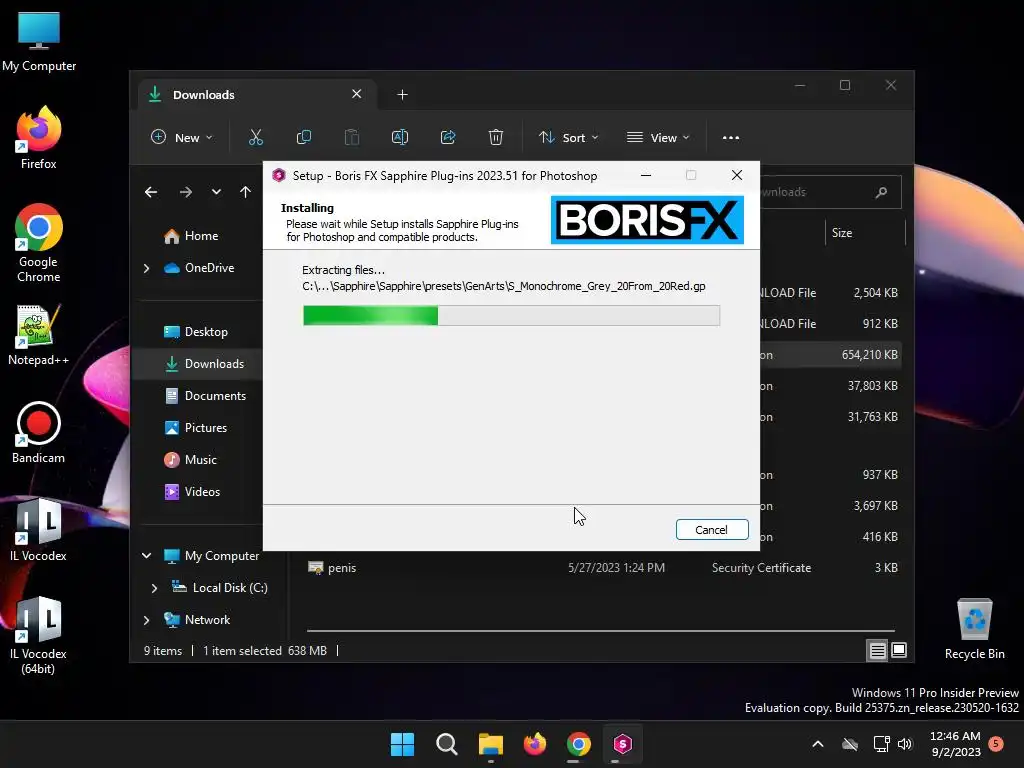Click the 2,504 KB file size cell
This screenshot has width=1024, height=768.
click(875, 293)
